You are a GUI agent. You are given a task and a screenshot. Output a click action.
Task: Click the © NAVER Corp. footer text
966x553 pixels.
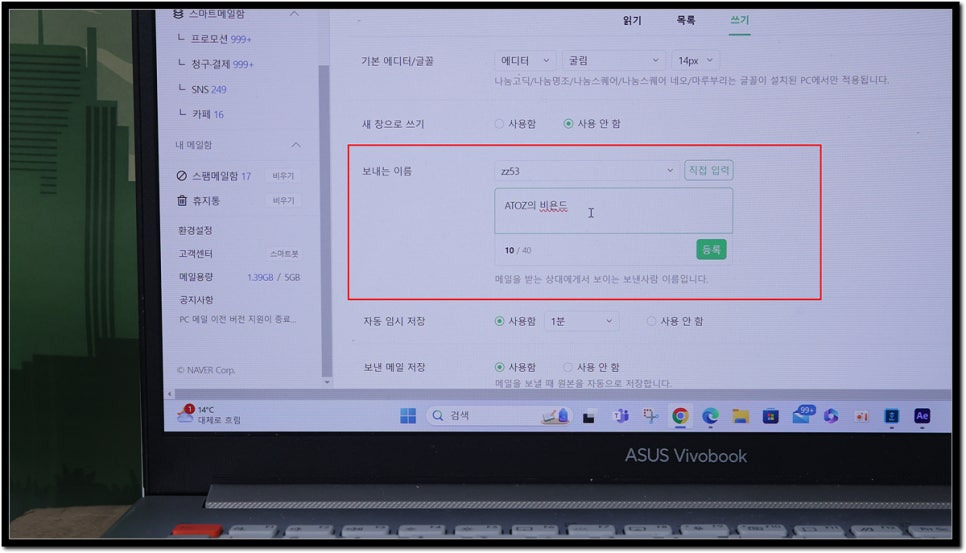tap(206, 371)
